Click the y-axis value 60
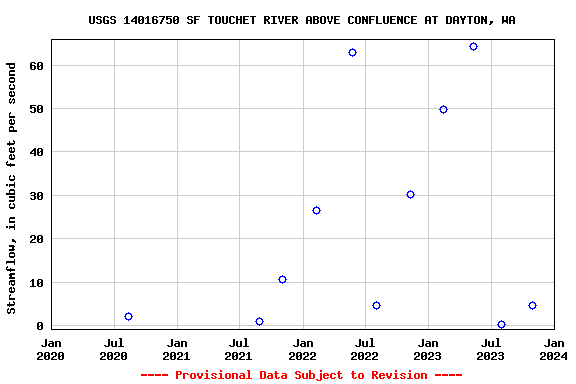 point(36,66)
